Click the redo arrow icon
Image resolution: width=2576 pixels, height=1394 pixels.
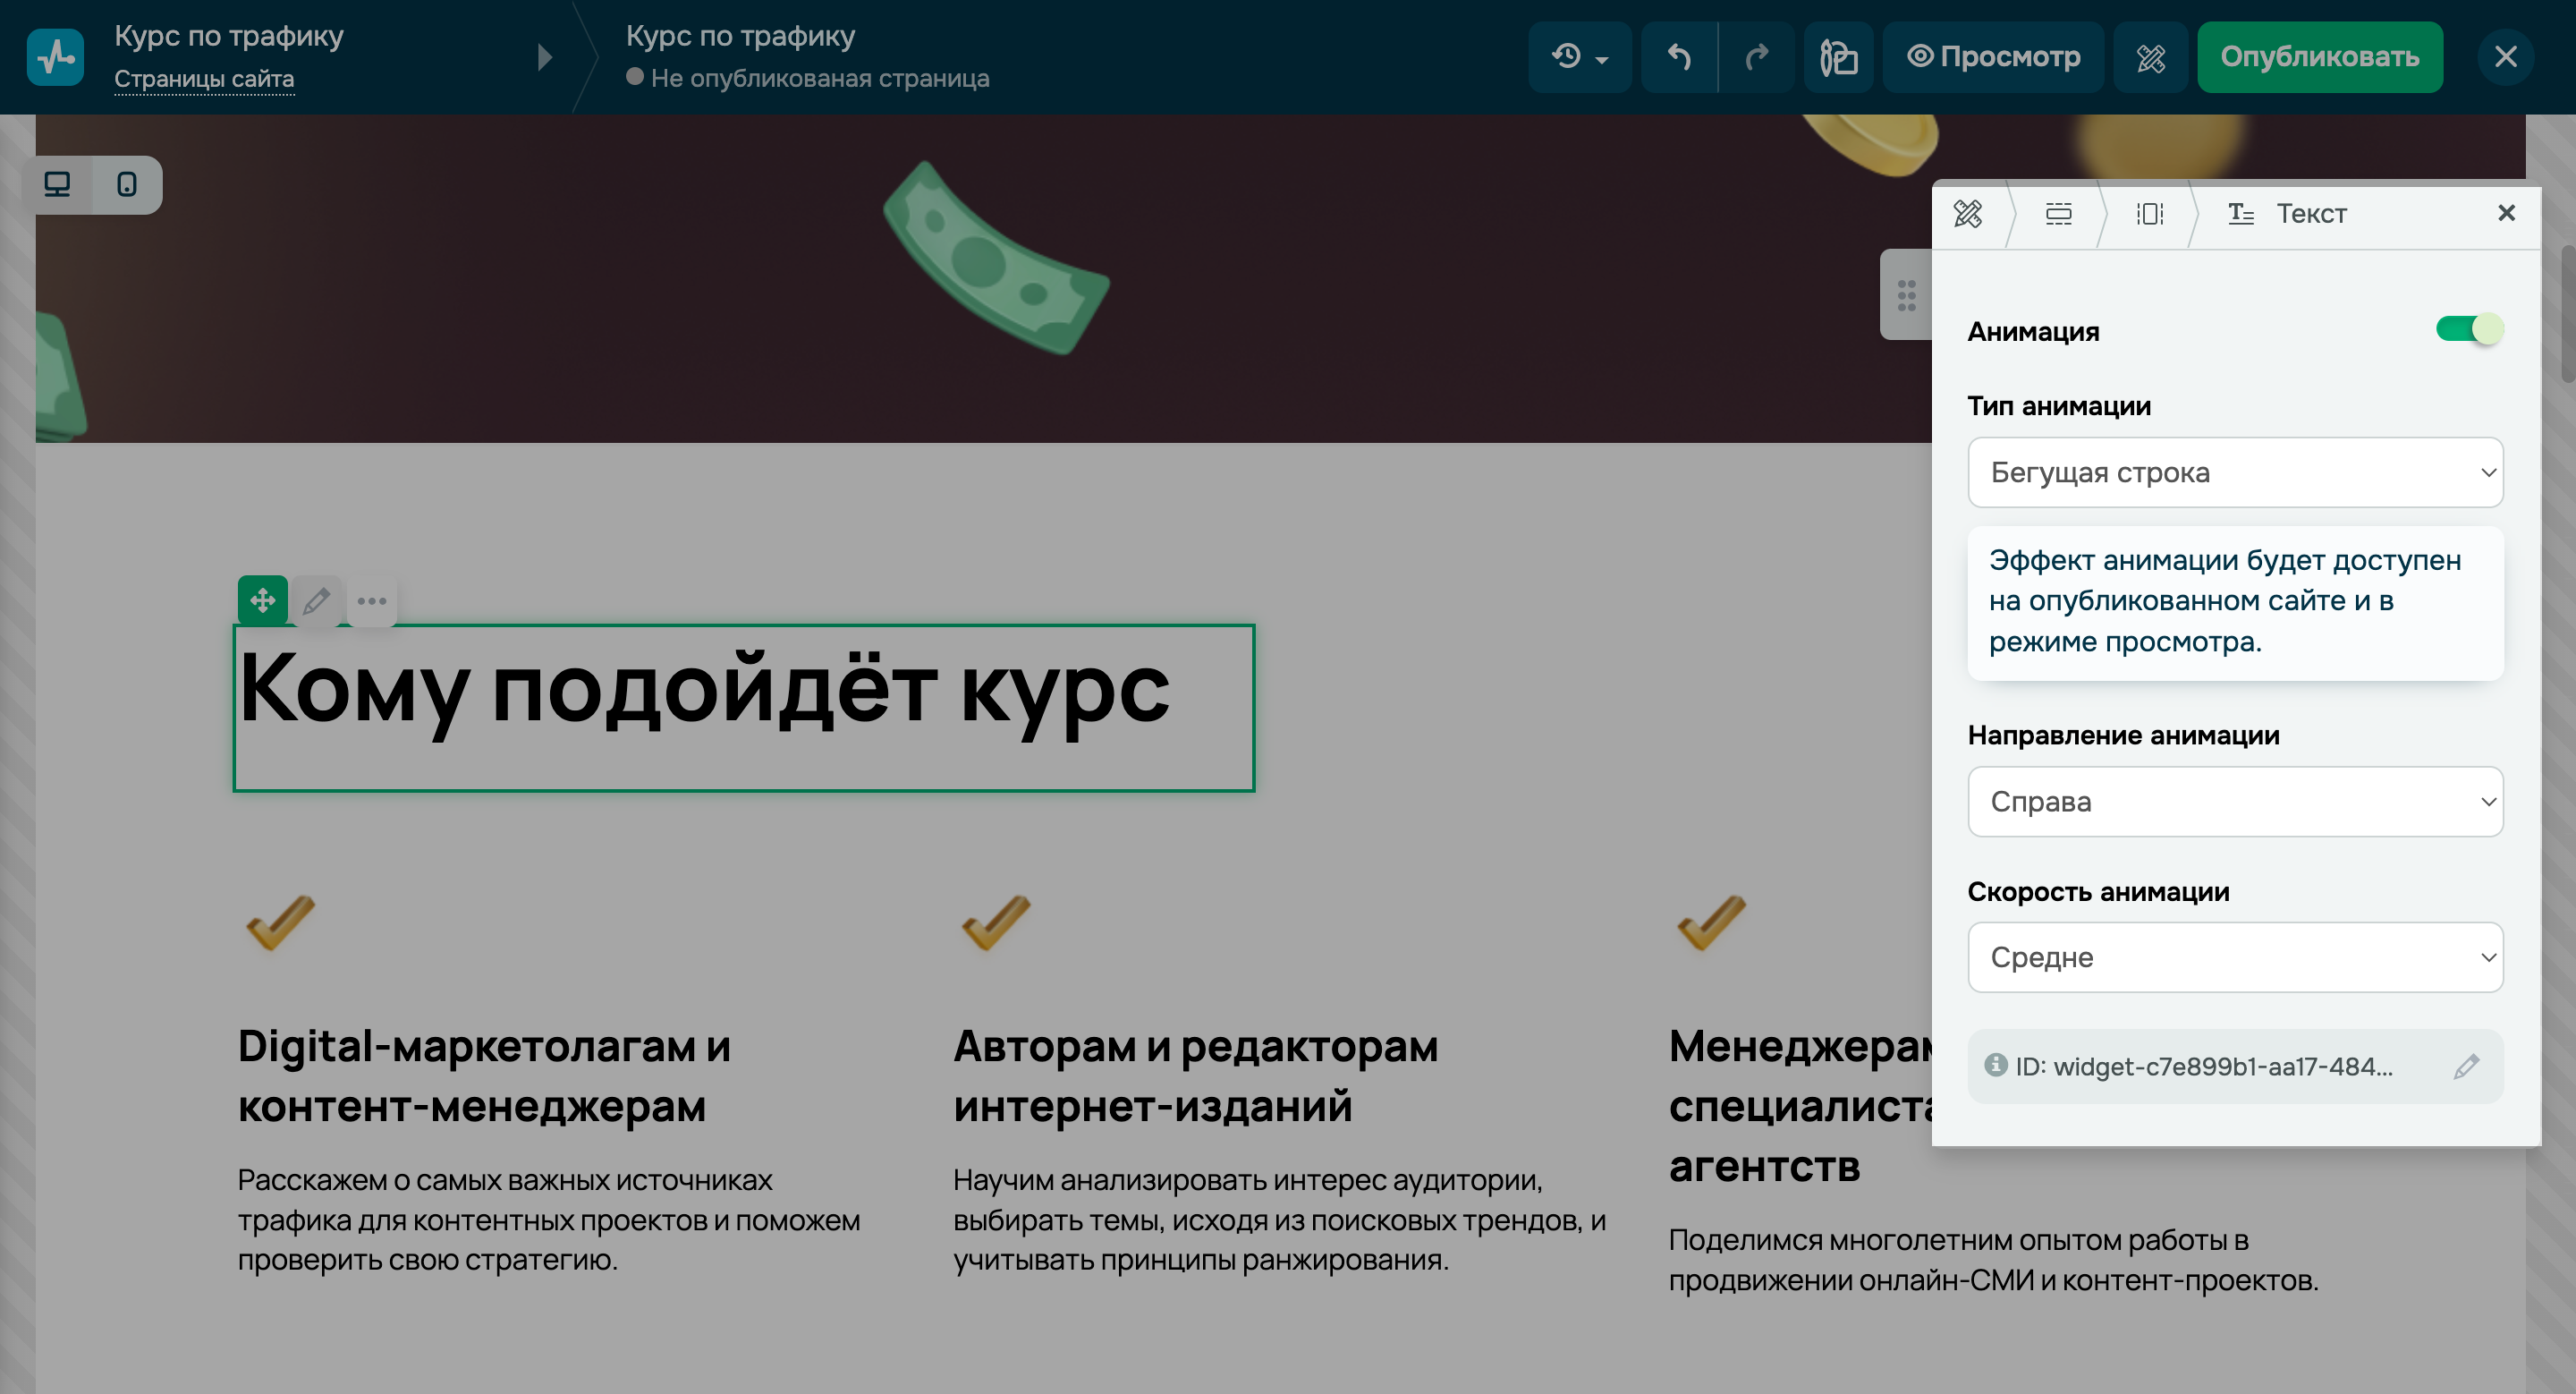tap(1759, 57)
